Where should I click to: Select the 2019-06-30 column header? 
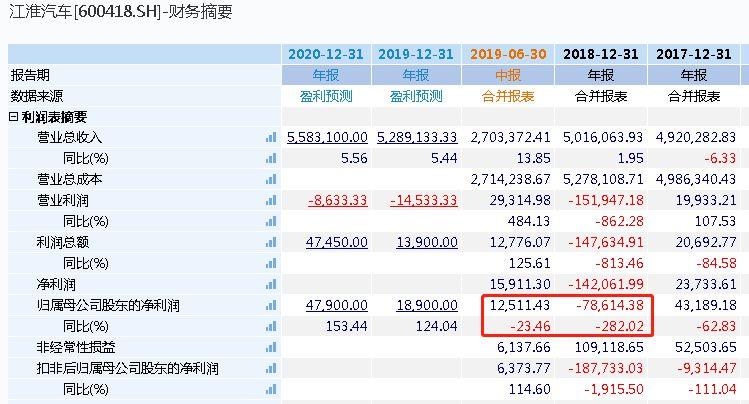[508, 54]
